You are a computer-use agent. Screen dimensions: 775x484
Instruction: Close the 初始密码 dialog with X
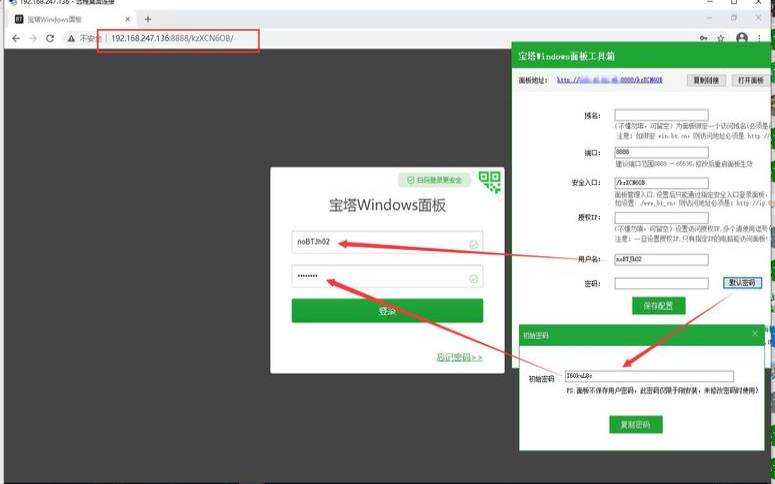pos(755,333)
